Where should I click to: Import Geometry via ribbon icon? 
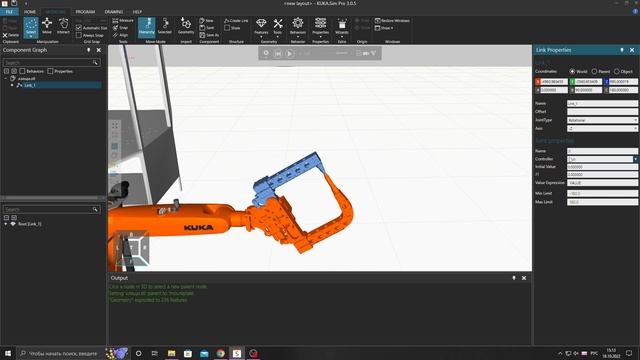click(186, 26)
